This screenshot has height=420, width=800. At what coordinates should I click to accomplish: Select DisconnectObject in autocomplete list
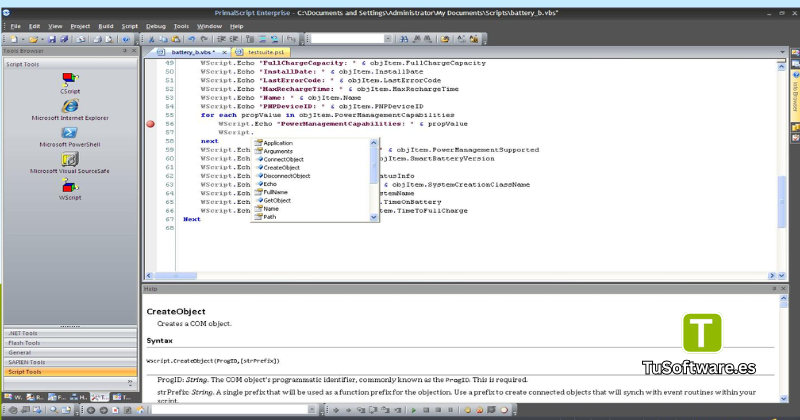pos(287,176)
